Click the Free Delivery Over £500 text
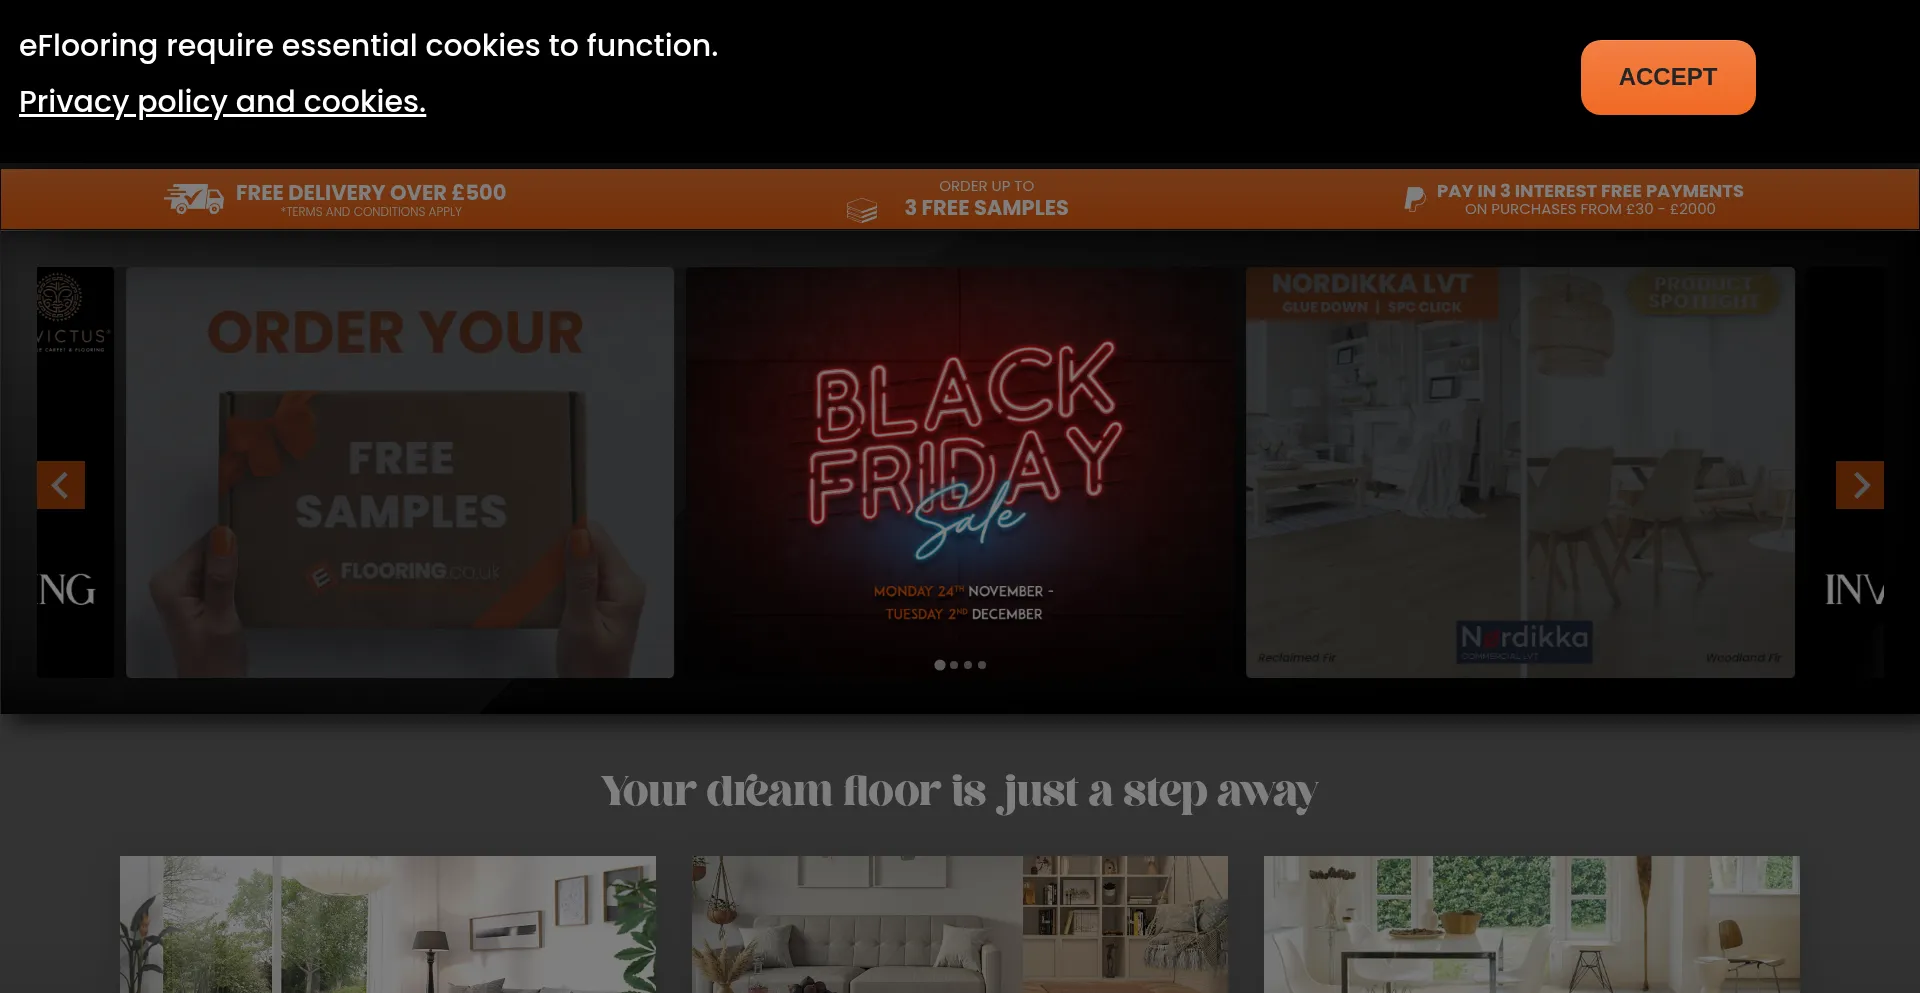The image size is (1920, 993). (371, 192)
